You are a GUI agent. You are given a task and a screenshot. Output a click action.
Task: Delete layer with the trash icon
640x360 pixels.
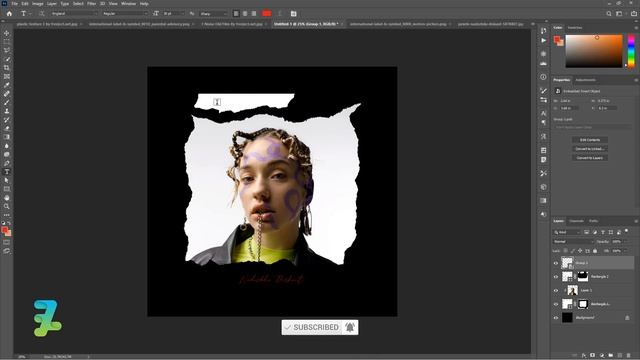point(629,356)
